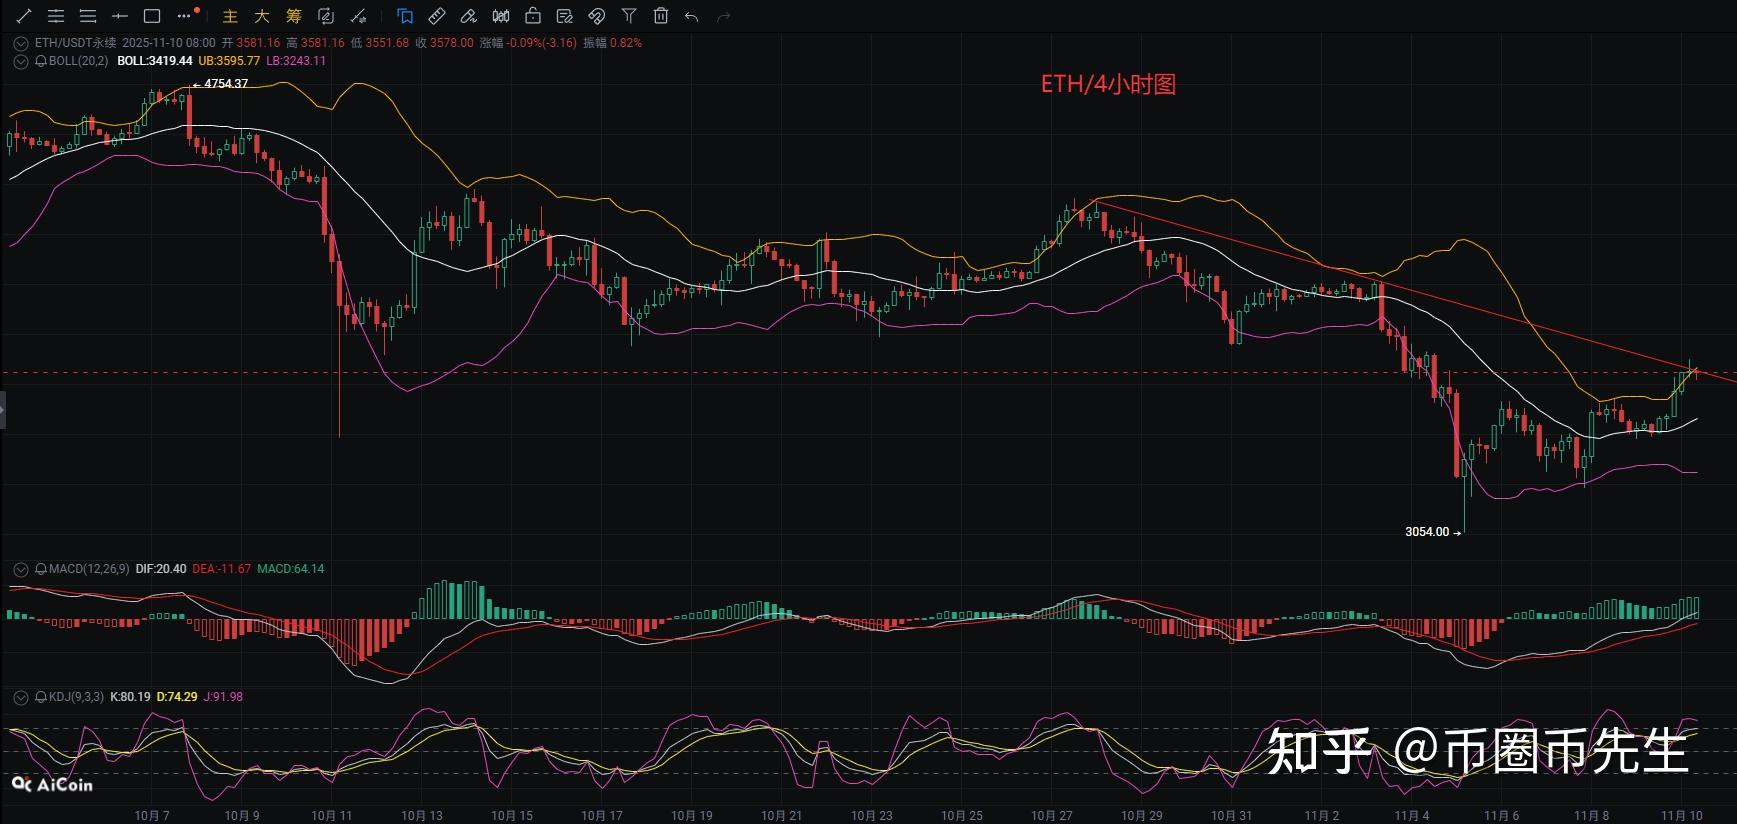This screenshot has height=824, width=1737.
Task: Toggle the MACD indicator alert bell
Action: tap(41, 569)
